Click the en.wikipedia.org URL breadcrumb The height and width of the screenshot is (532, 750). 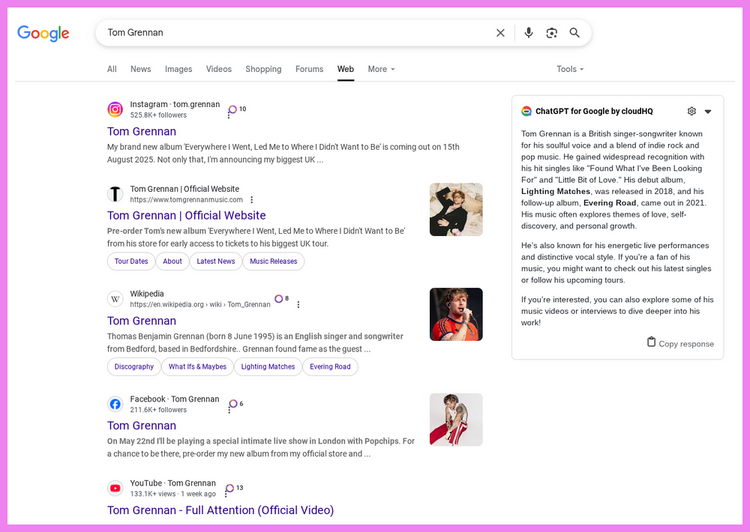(200, 304)
